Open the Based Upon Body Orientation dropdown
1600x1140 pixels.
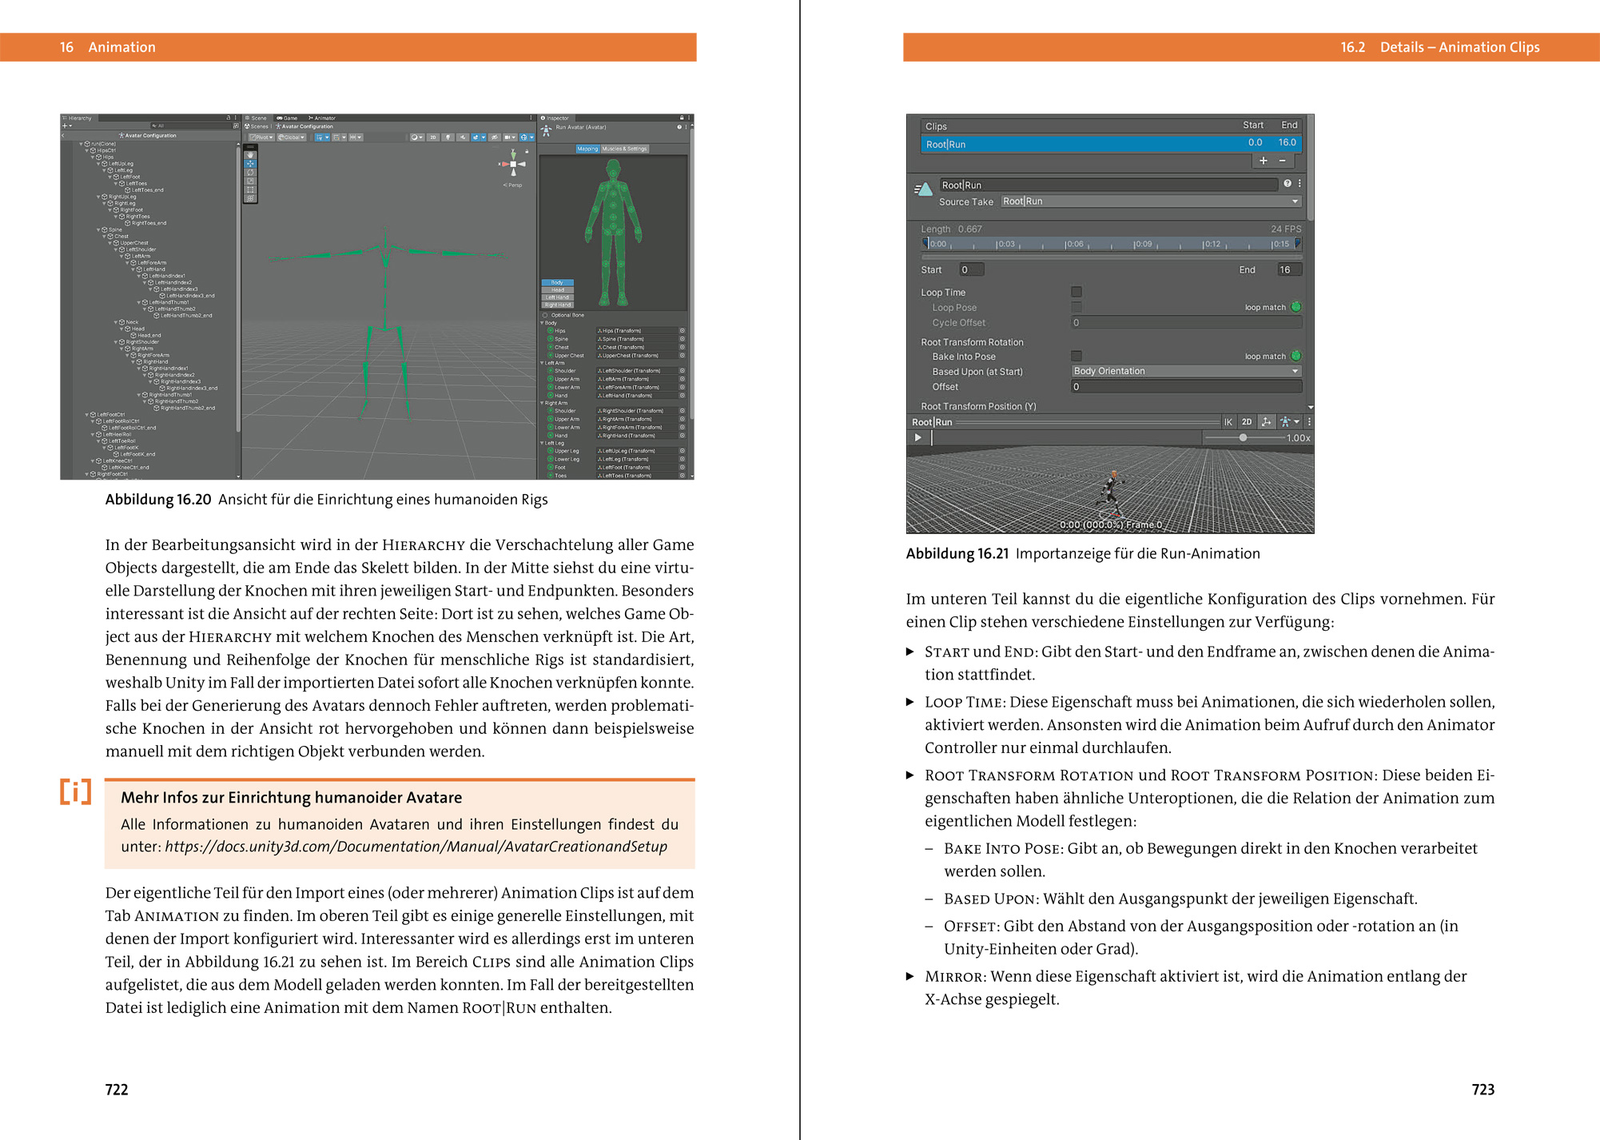(1186, 371)
